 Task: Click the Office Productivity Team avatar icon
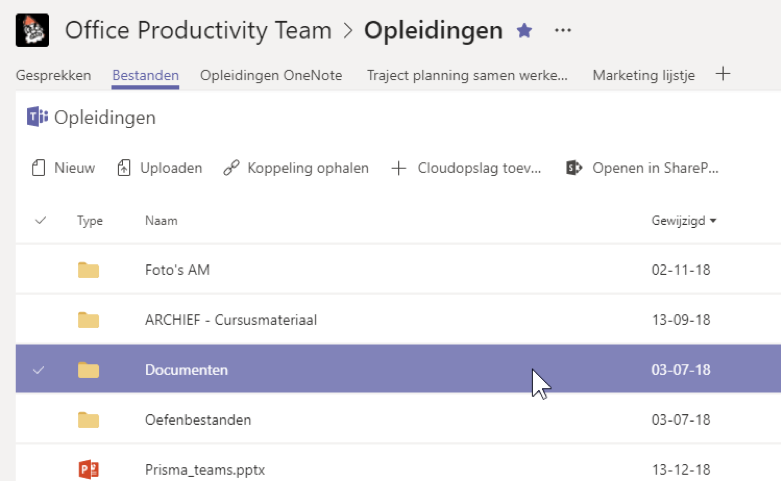point(33,31)
